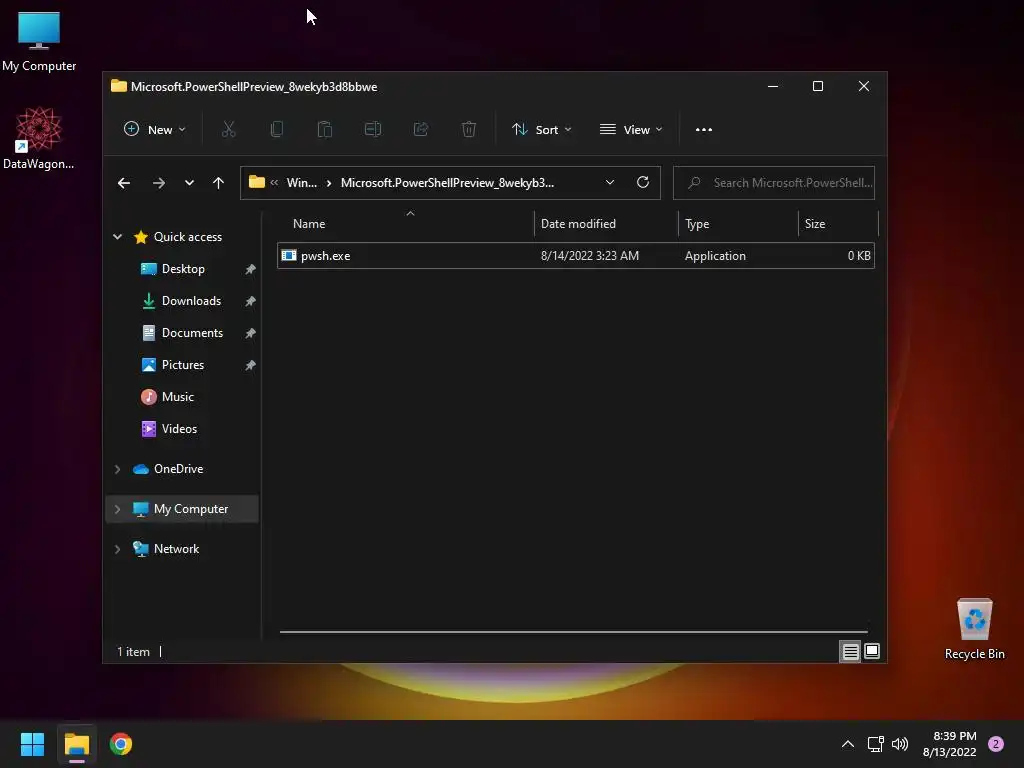The height and width of the screenshot is (768, 1024).
Task: Go forward with the right arrow
Action: pos(159,183)
